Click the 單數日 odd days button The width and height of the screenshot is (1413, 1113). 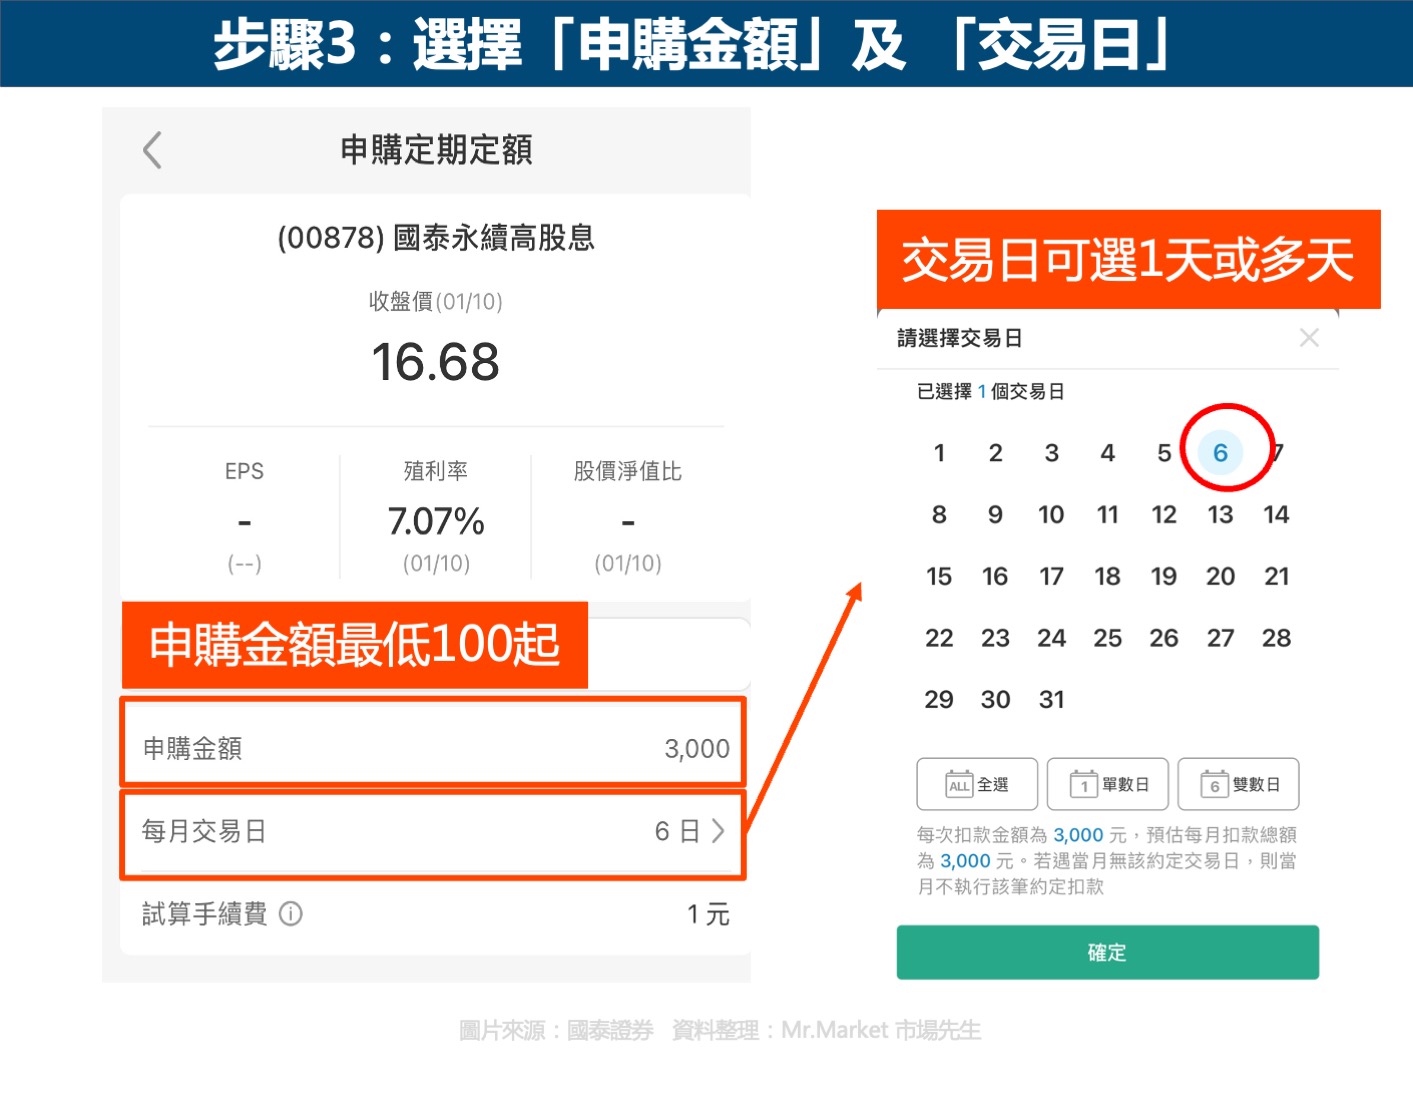tap(1108, 784)
